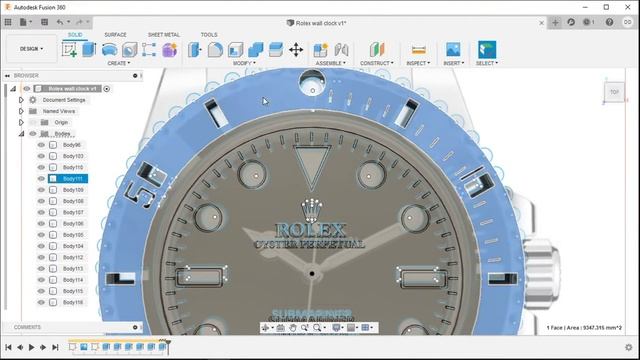Click the Select tool icon
Viewport: 640px width, 360px height.
pyautogui.click(x=487, y=50)
